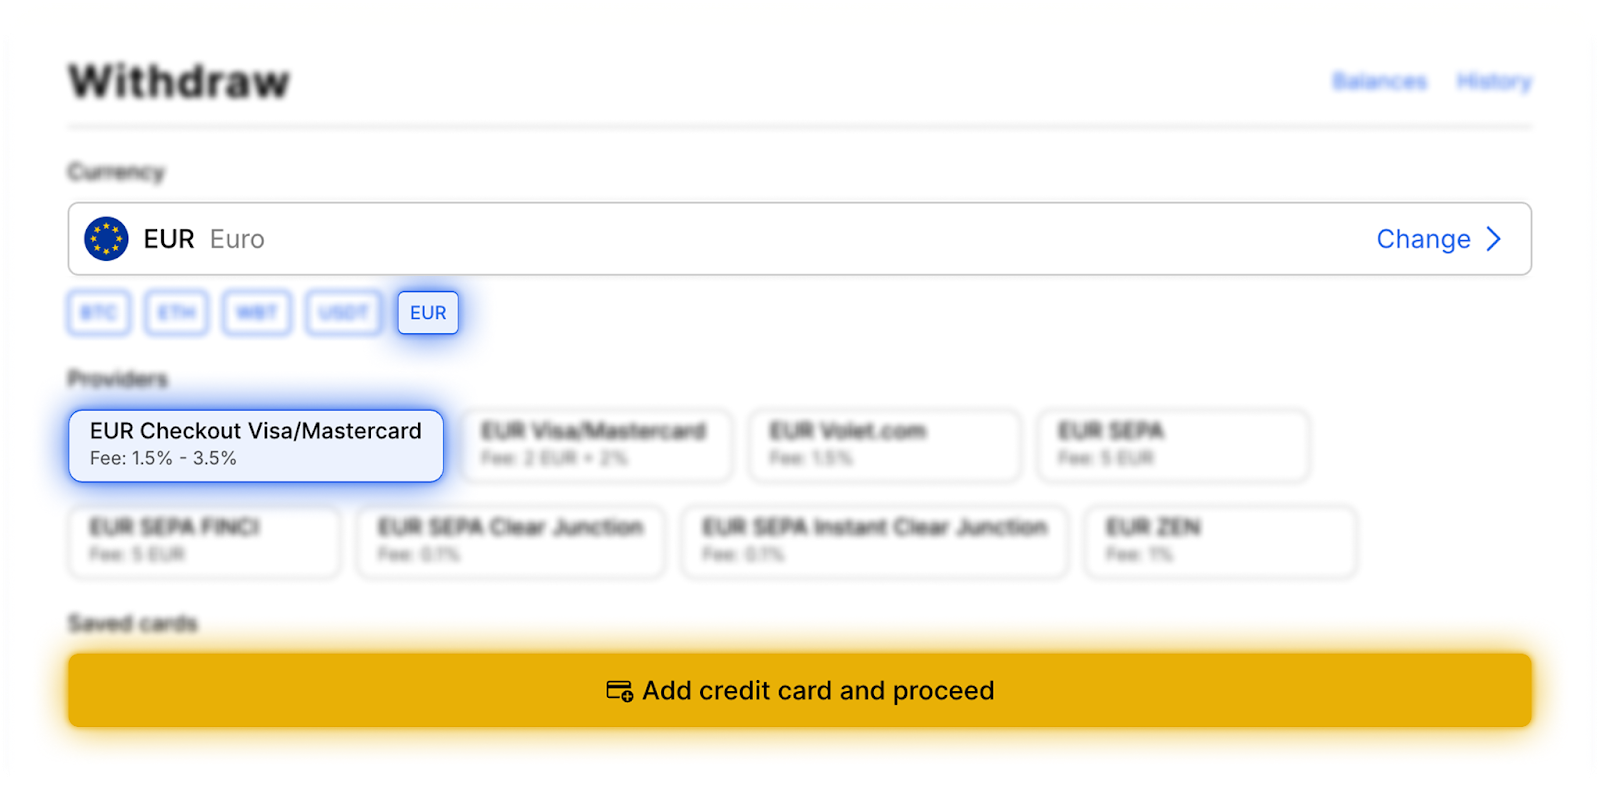The height and width of the screenshot is (809, 1600).
Task: Click the EU flag currency icon
Action: click(106, 239)
